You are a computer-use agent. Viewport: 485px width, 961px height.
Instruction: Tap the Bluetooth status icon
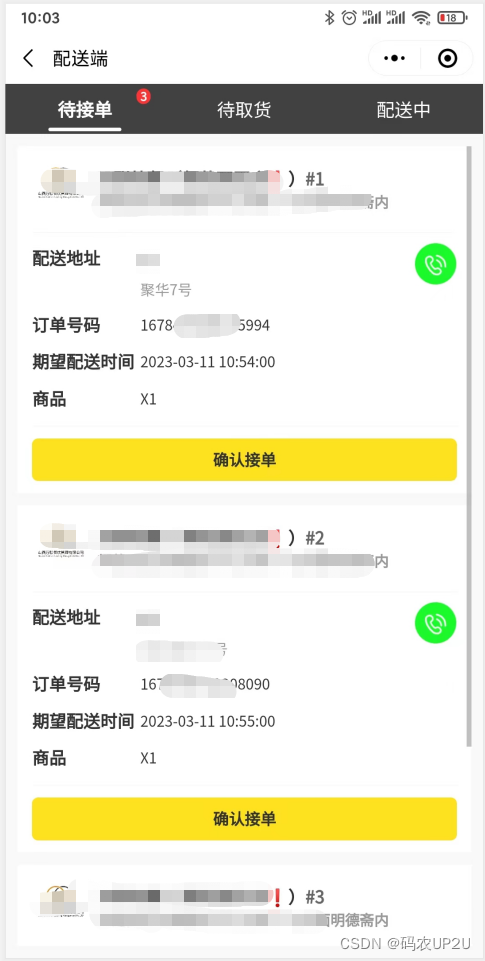coord(329,18)
